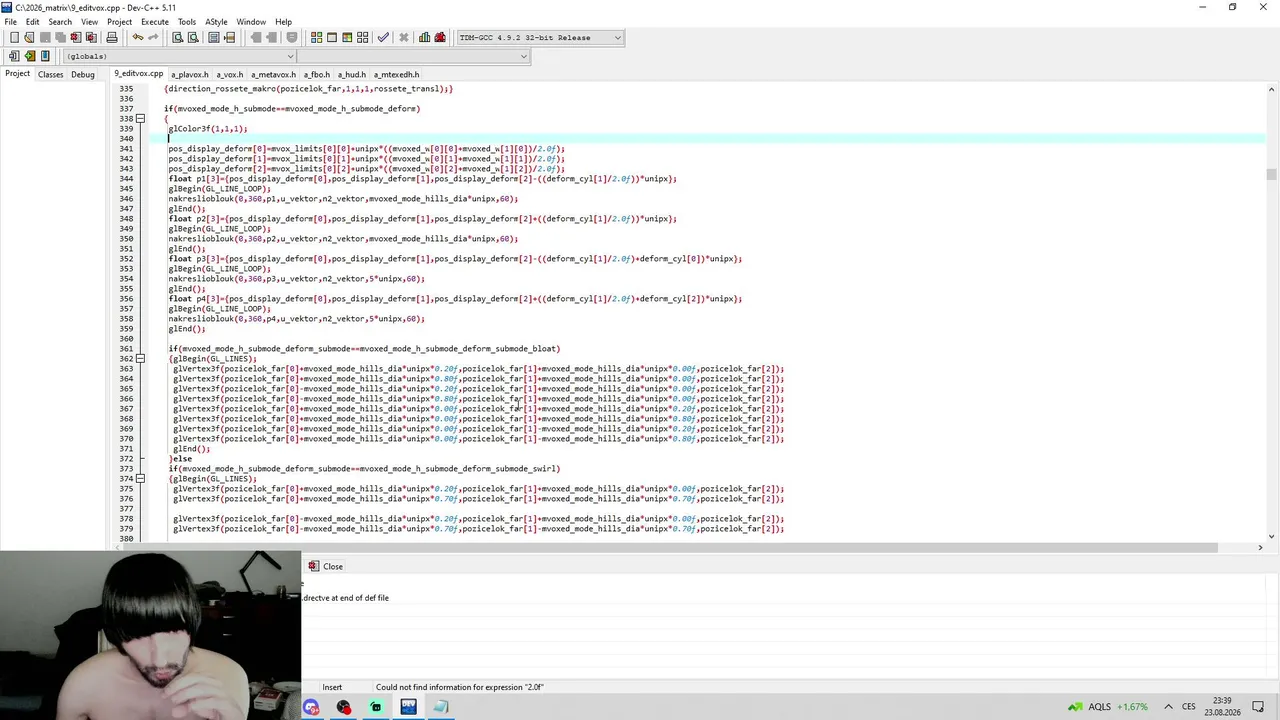
Task: Switch to the Project sidebar tab
Action: (17, 74)
